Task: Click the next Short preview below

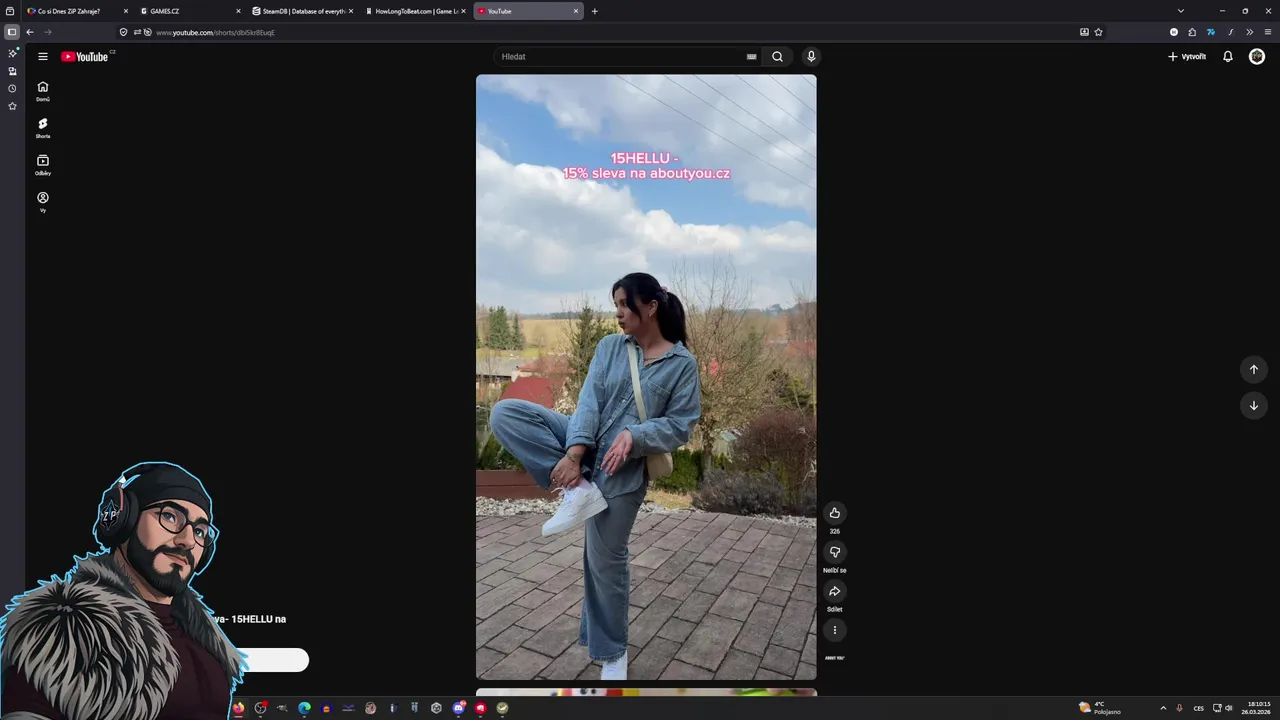Action: (646, 692)
